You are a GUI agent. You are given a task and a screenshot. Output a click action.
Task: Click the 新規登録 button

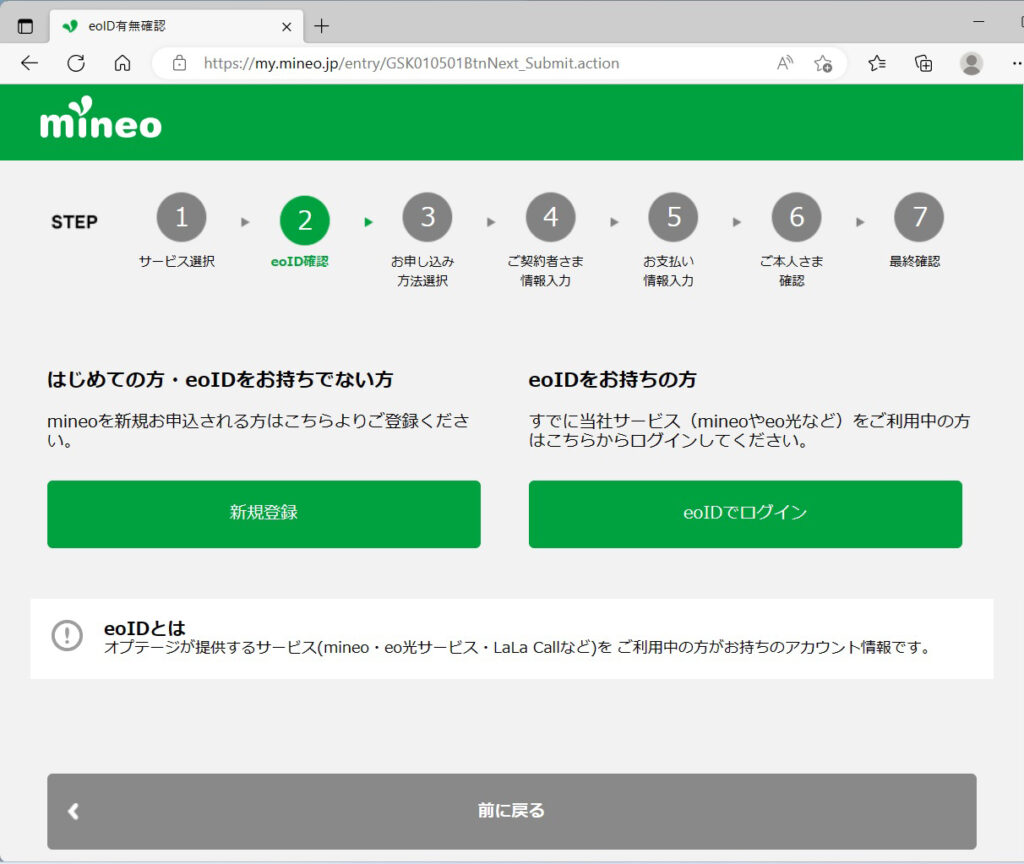click(x=264, y=514)
